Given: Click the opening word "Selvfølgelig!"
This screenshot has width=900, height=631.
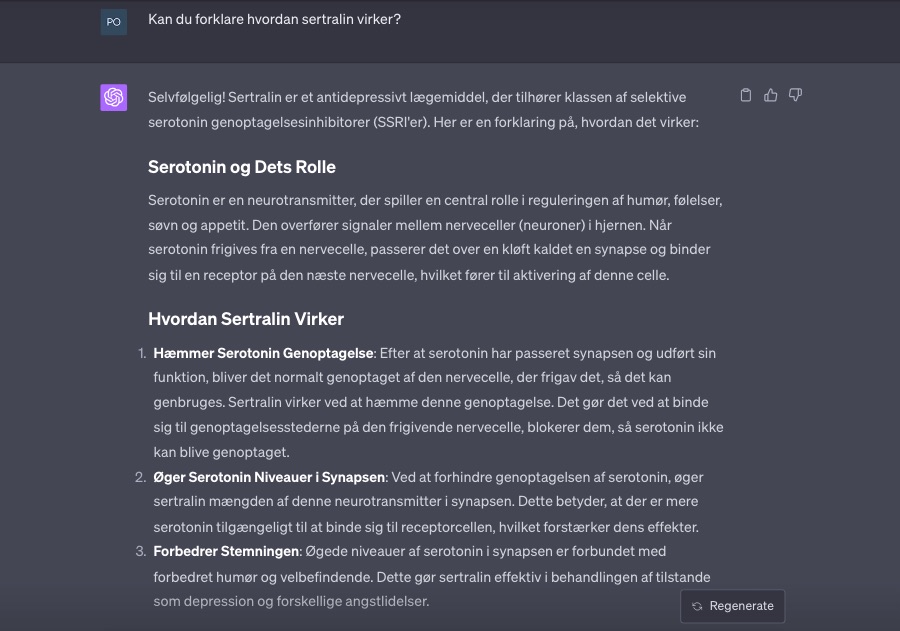Looking at the screenshot, I should [x=186, y=97].
